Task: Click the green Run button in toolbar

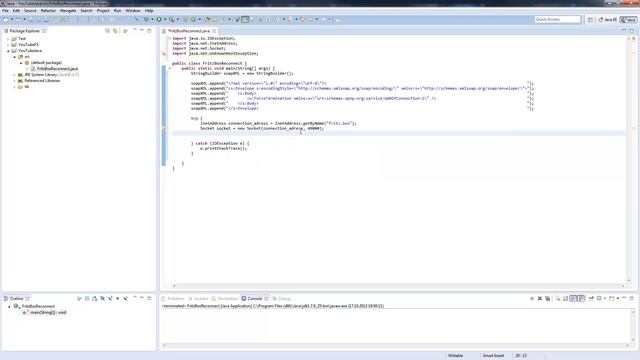Action: tap(159, 19)
